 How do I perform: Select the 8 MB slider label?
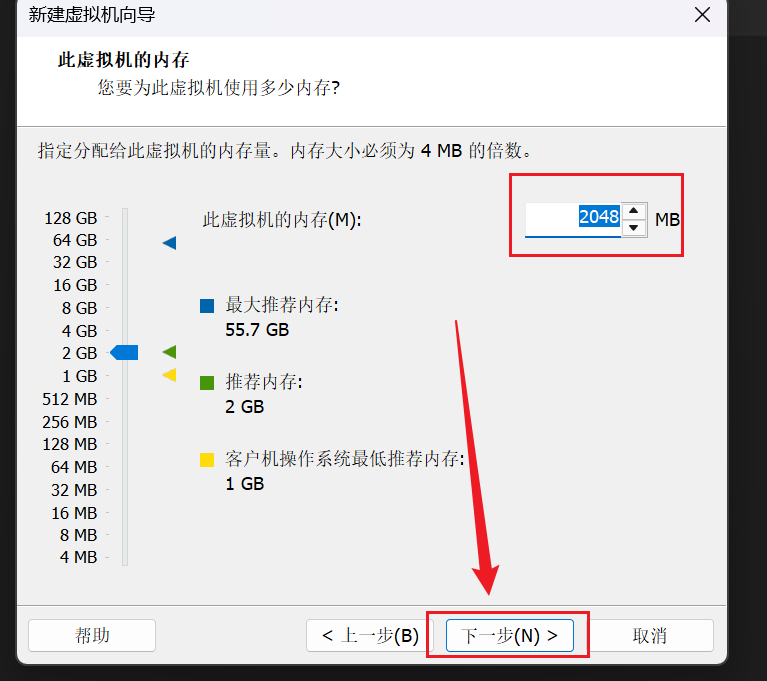pos(78,535)
